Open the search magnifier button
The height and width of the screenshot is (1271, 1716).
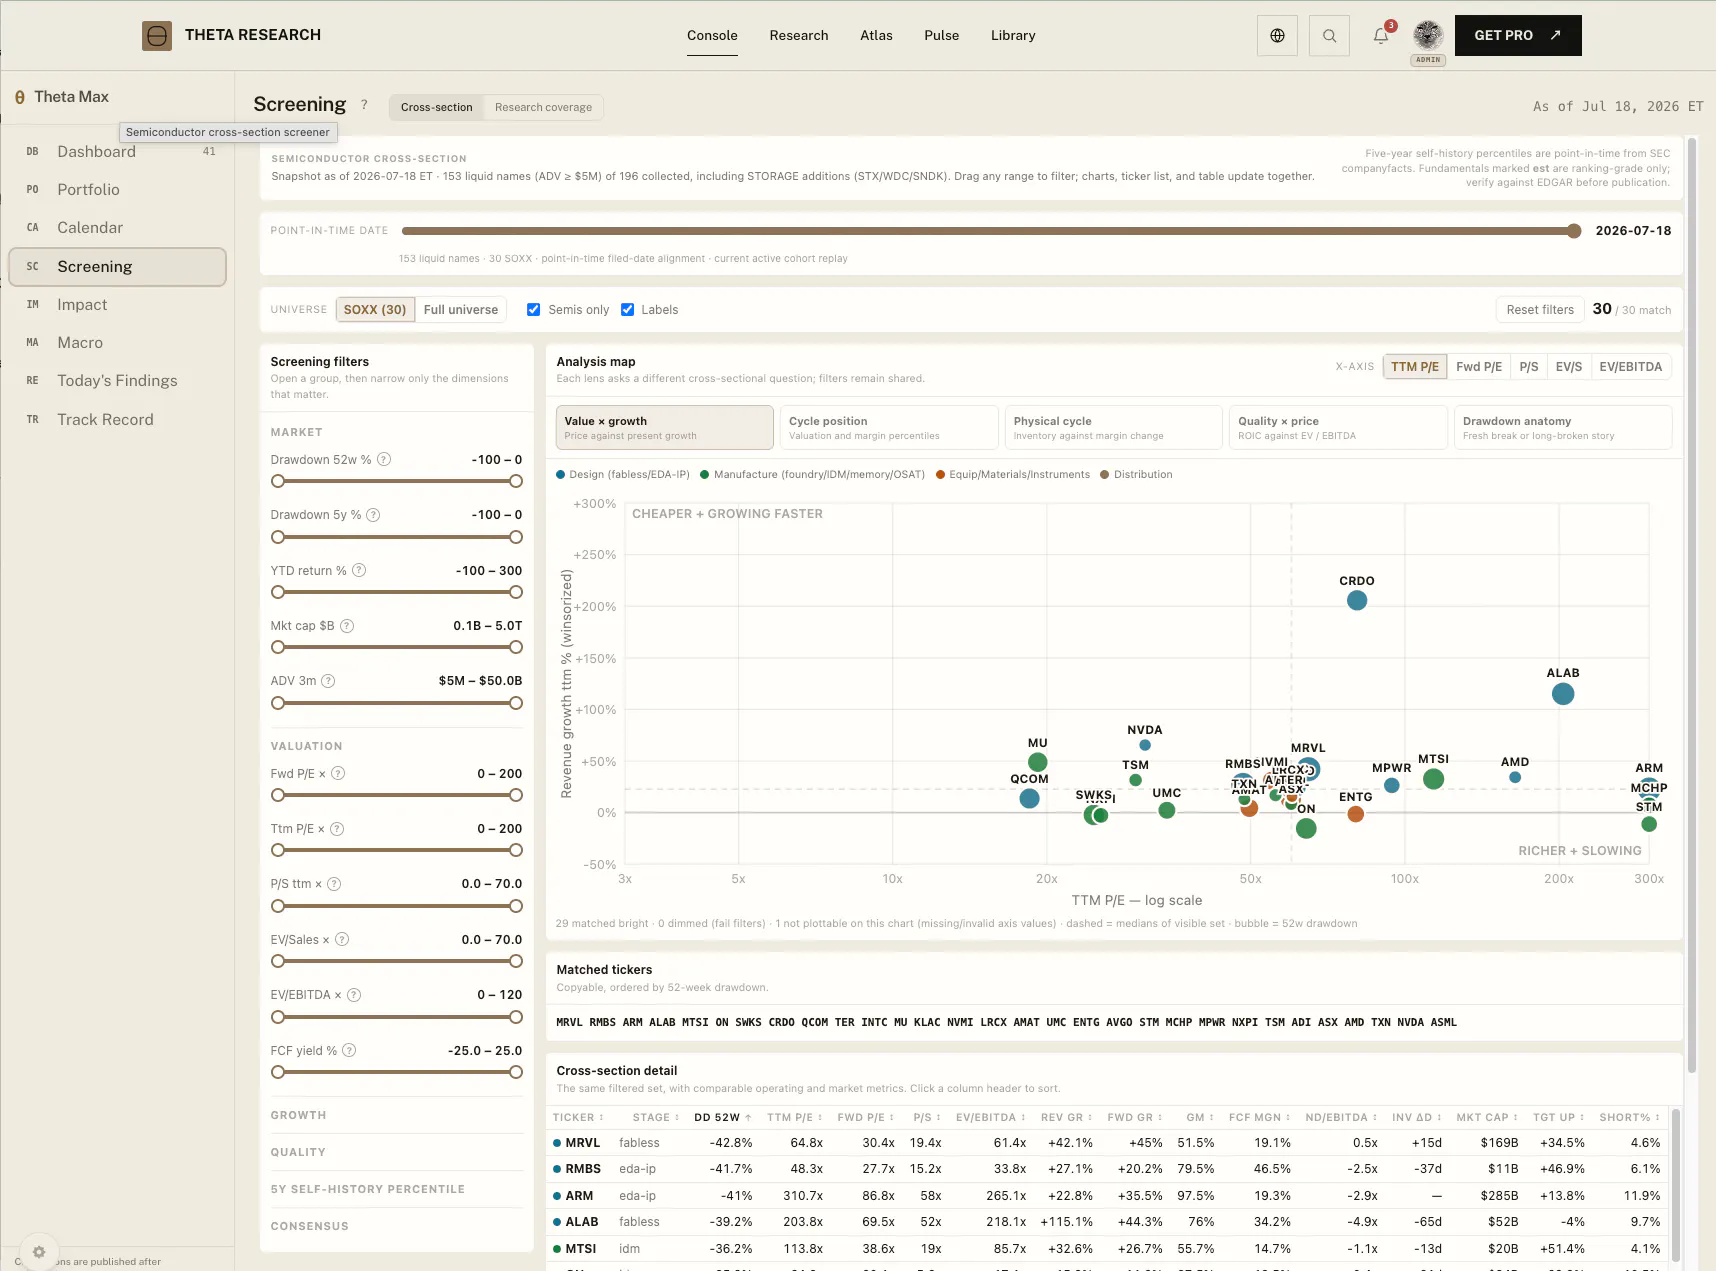(1329, 36)
